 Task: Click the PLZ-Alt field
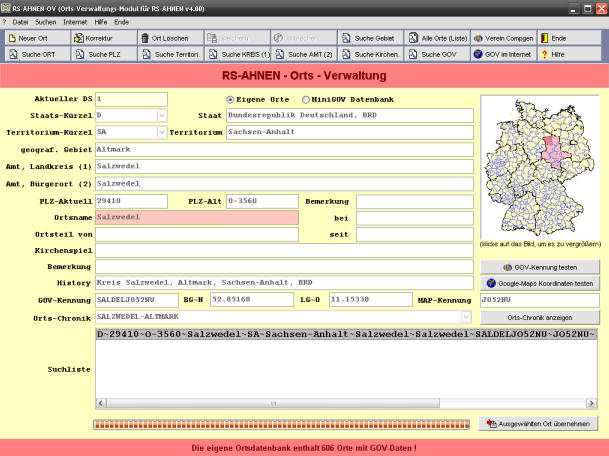pyautogui.click(x=262, y=201)
